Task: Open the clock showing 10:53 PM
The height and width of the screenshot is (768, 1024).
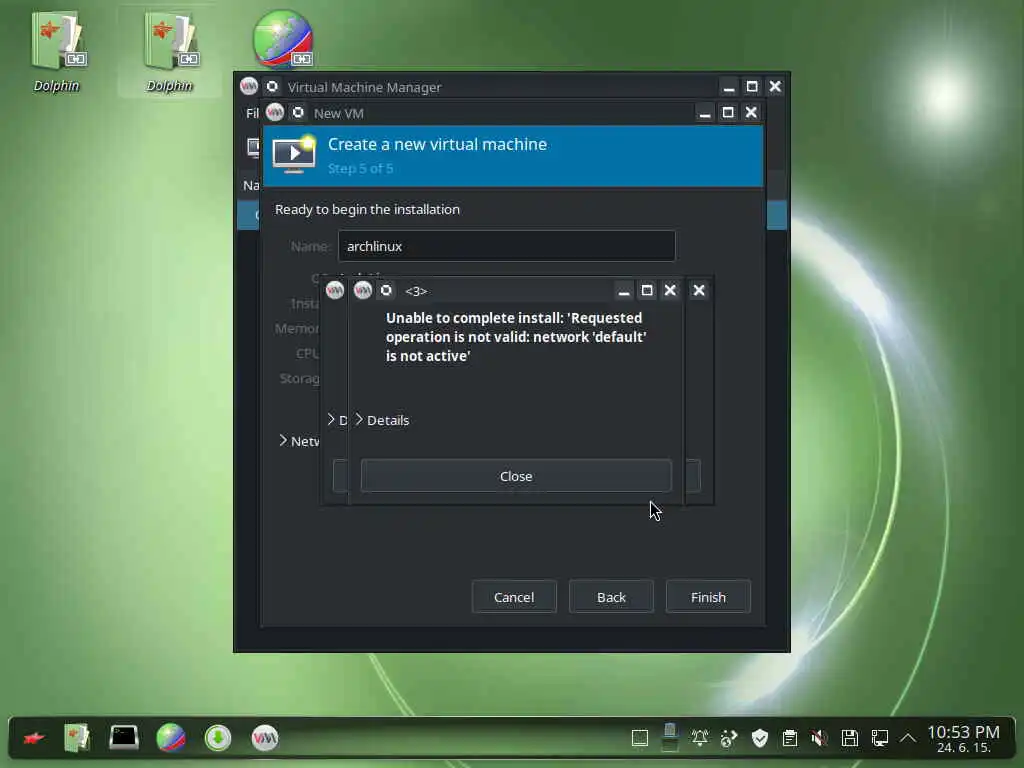Action: pyautogui.click(x=963, y=739)
